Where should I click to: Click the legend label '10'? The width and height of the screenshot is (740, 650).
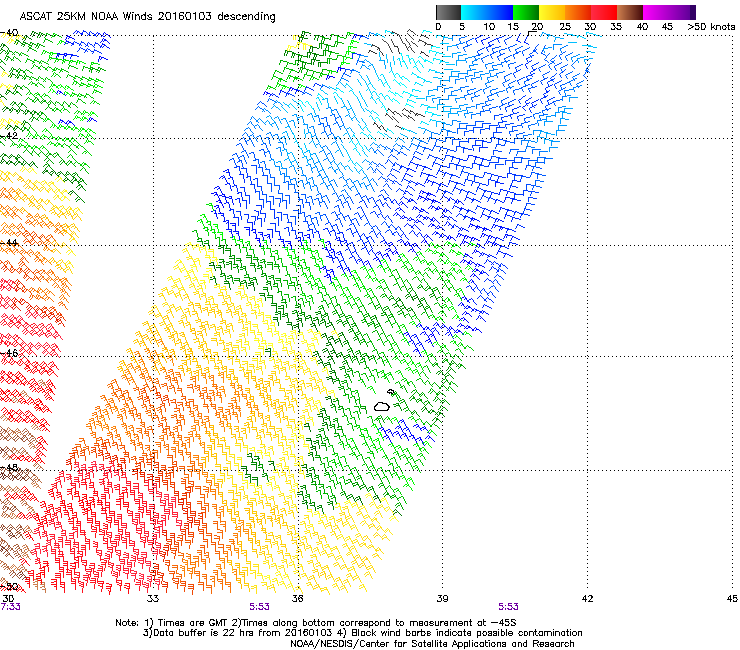(489, 26)
